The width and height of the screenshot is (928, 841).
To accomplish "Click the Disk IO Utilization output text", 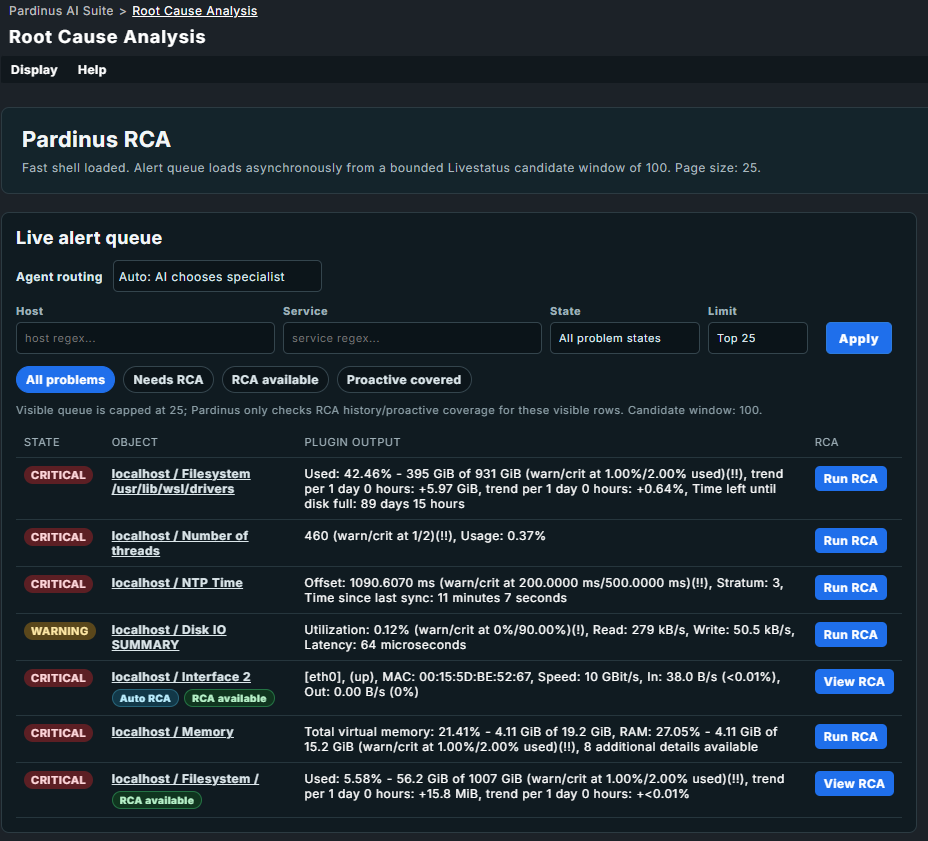I will click(549, 637).
